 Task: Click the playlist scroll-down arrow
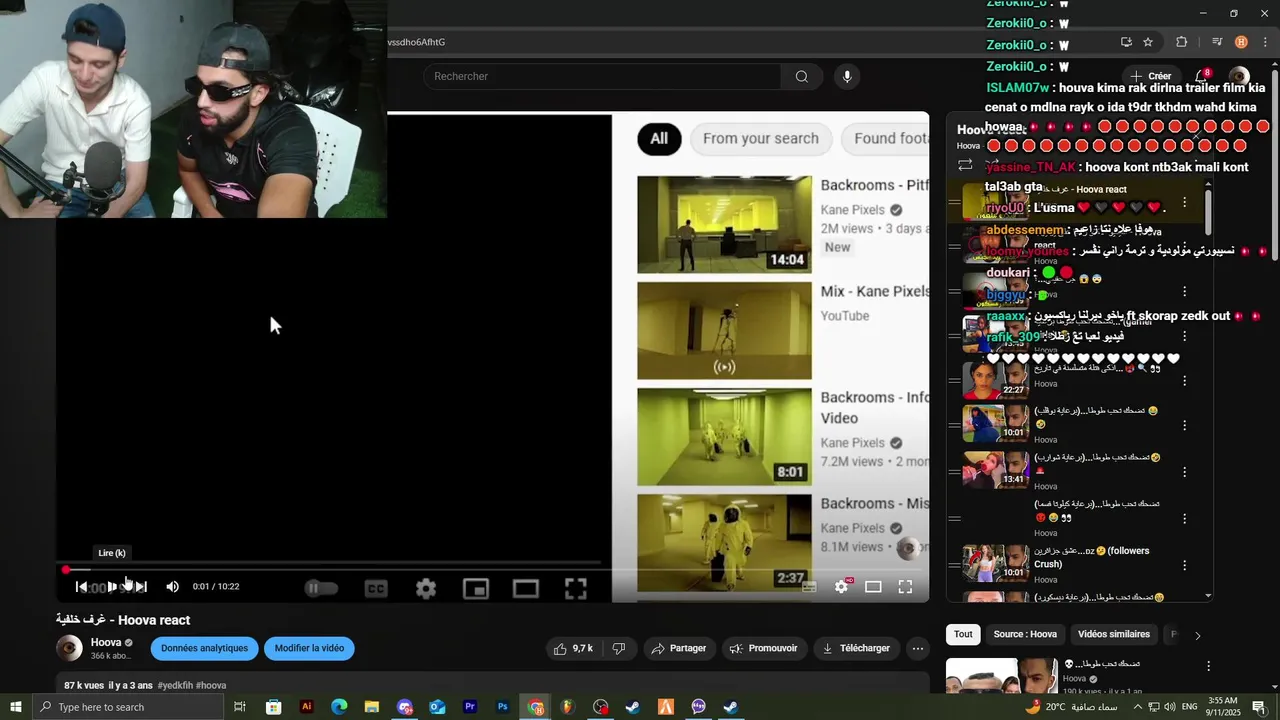coord(1208,596)
